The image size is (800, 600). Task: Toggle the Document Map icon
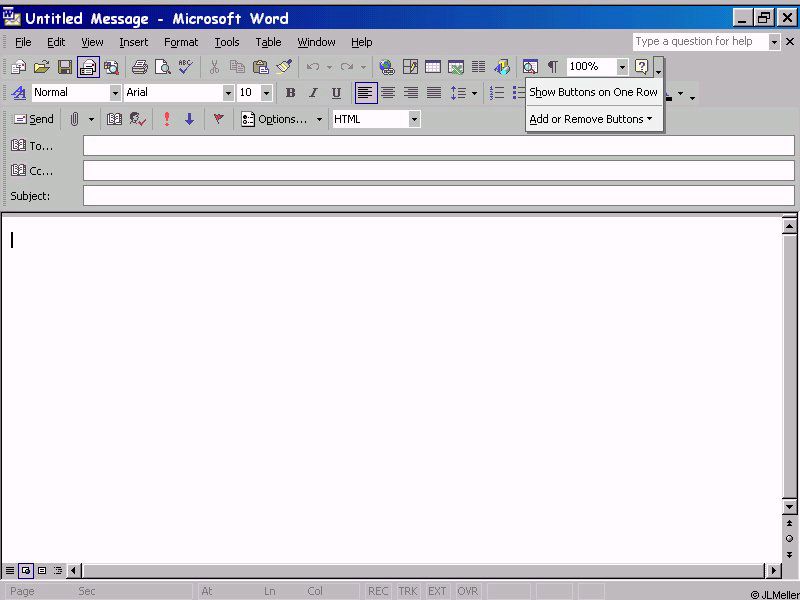point(530,67)
